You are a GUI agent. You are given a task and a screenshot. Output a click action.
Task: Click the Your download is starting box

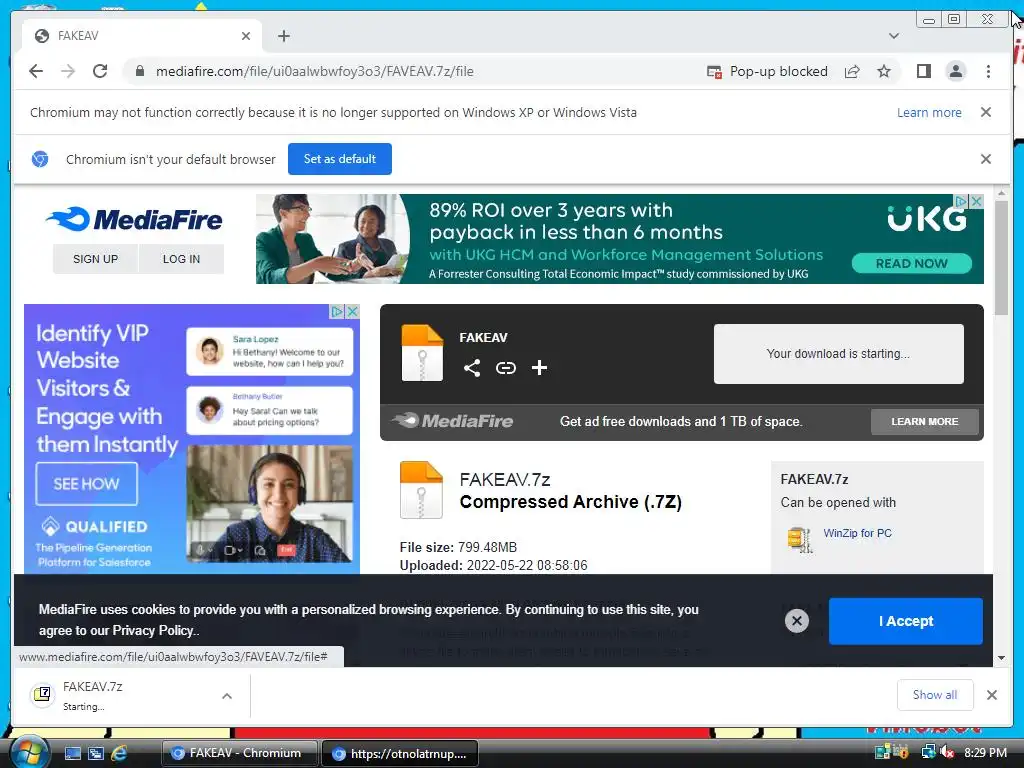pos(839,353)
